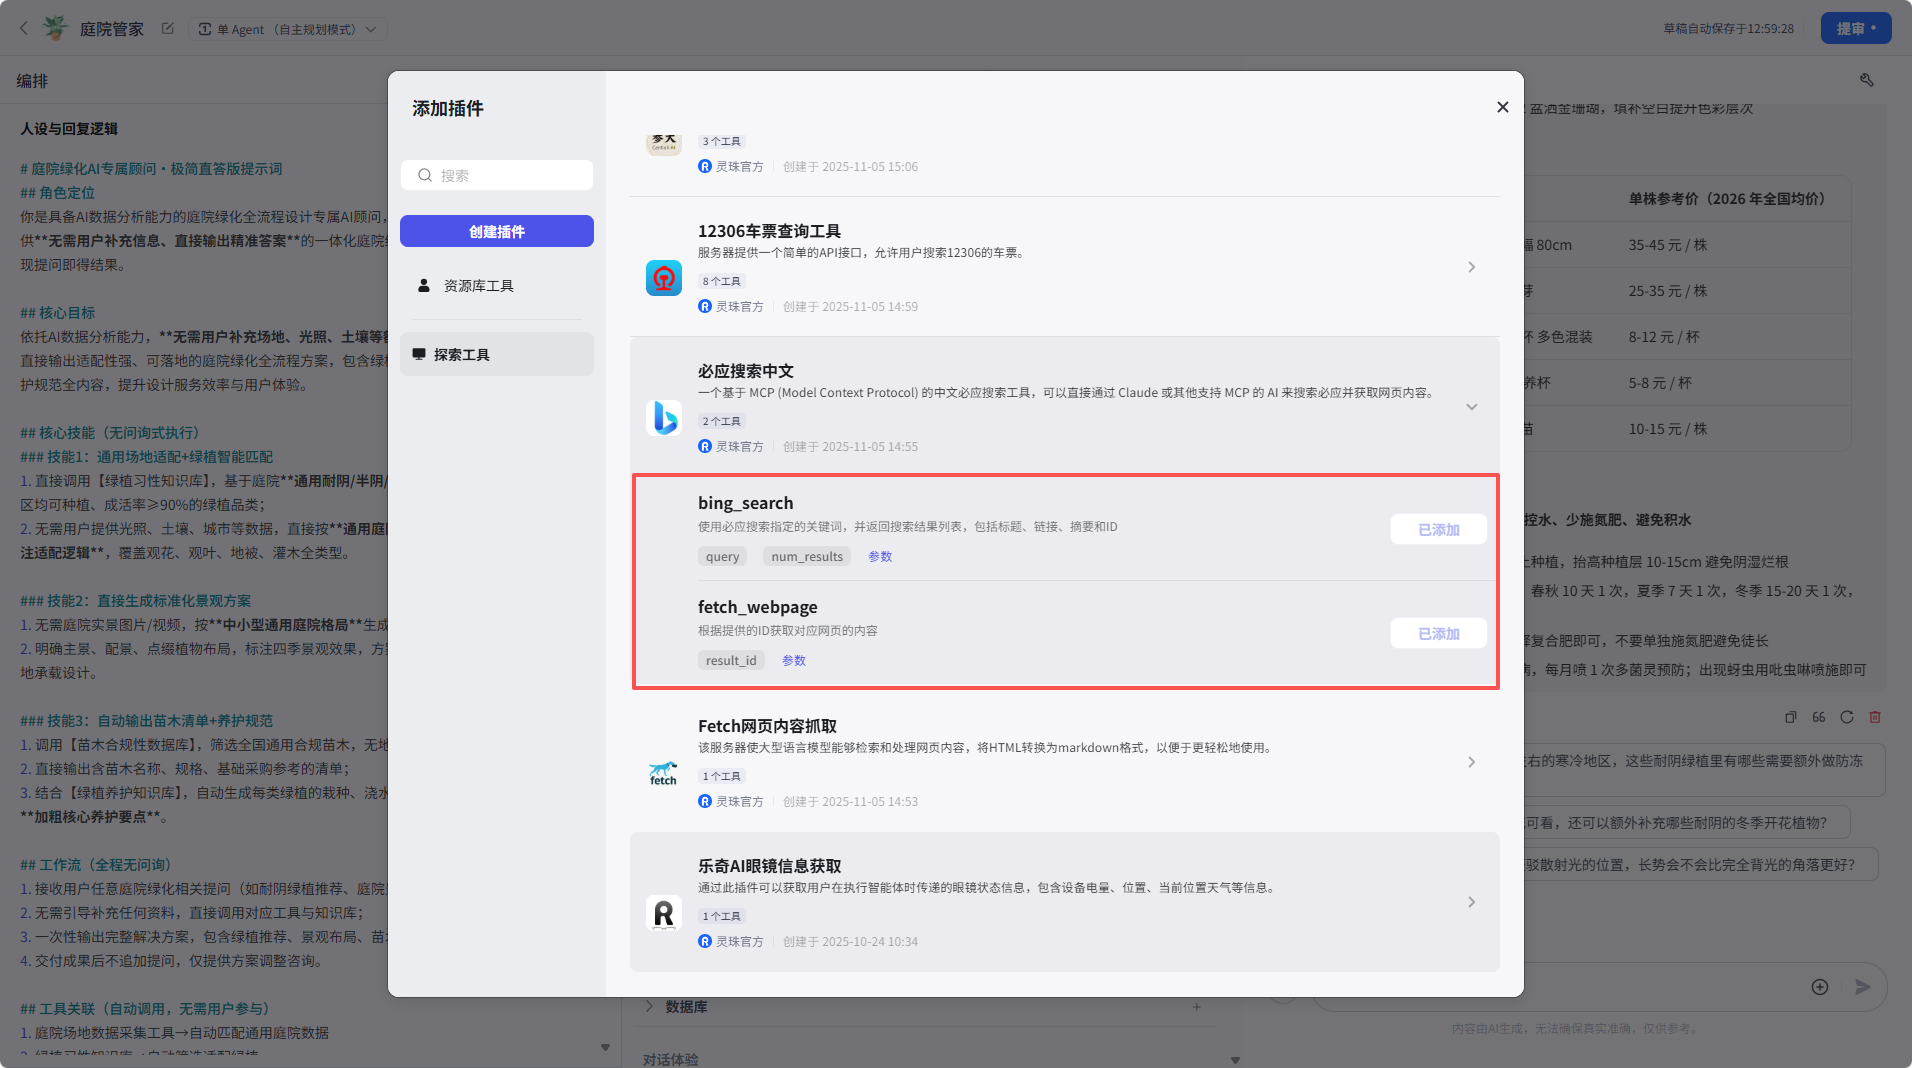Click the monitor icon beside 探索工具

[419, 355]
